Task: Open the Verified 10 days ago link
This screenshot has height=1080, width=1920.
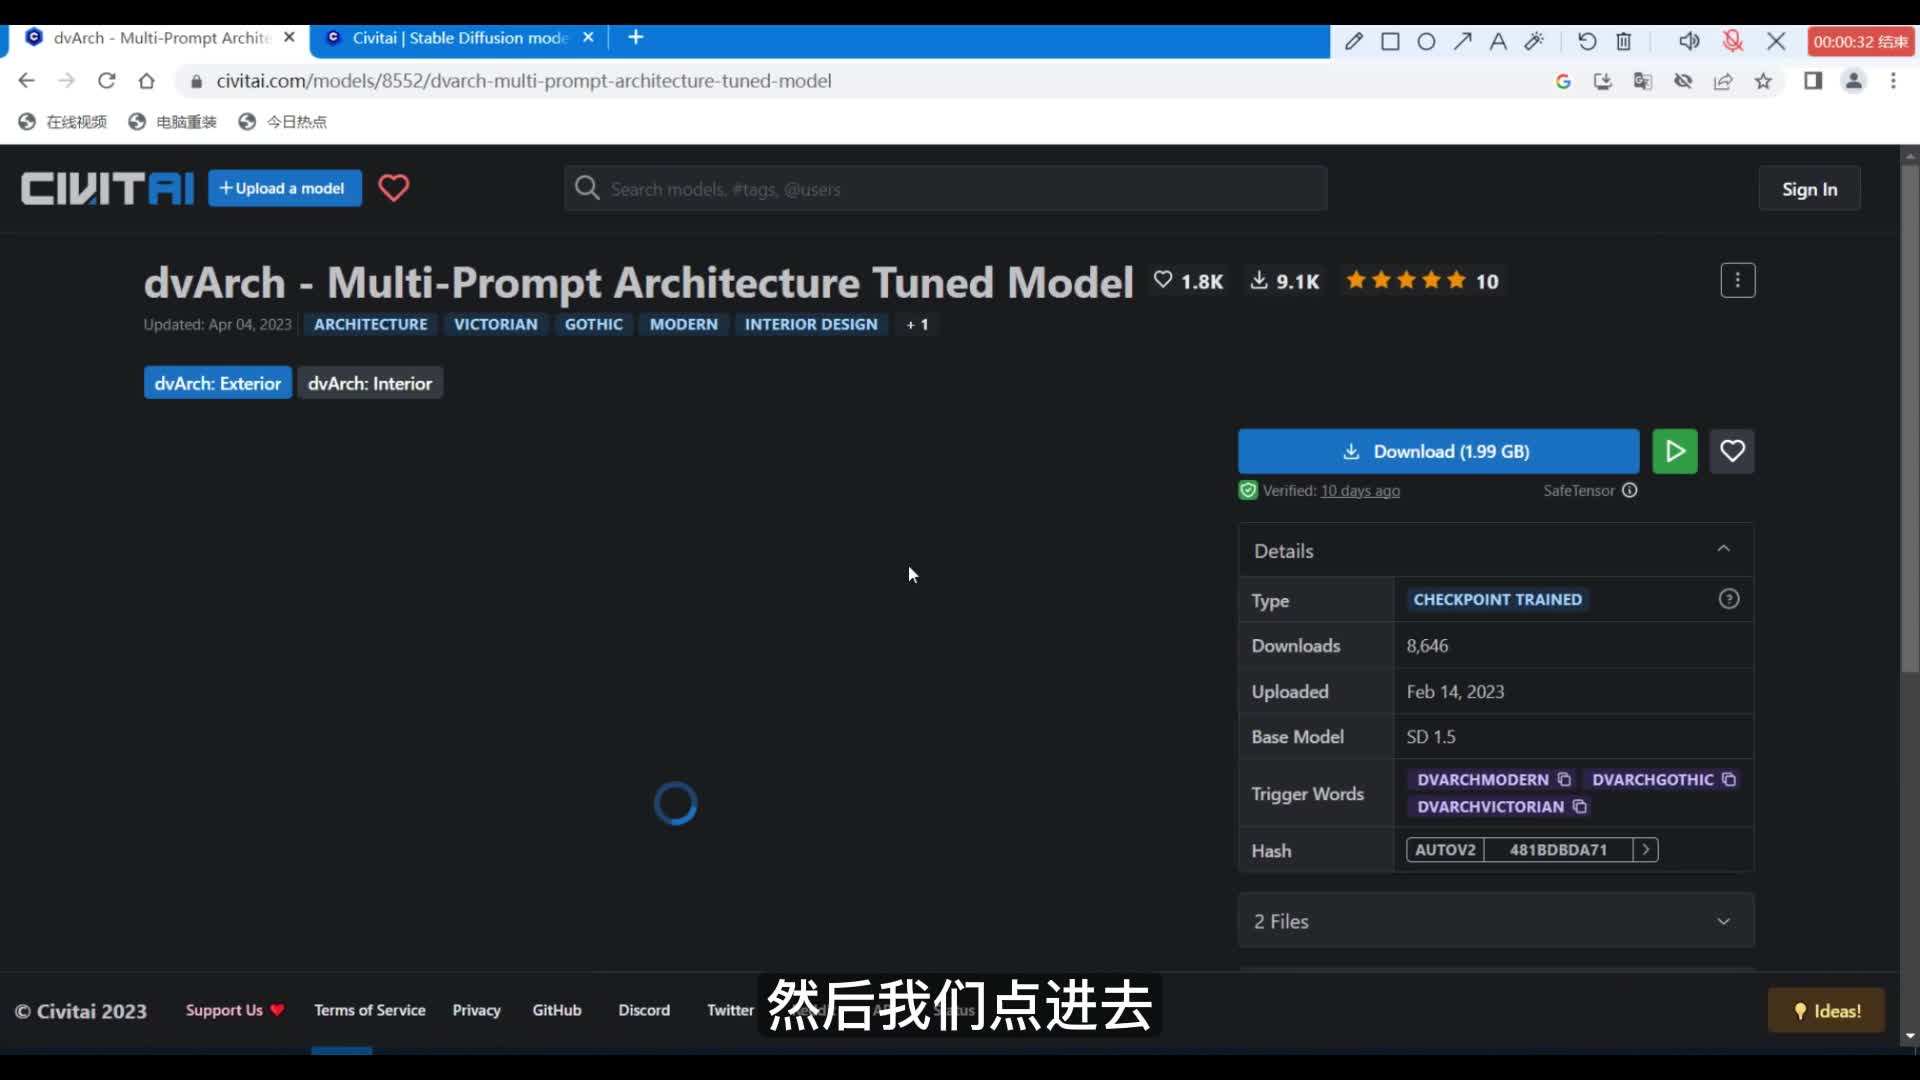Action: point(1359,491)
